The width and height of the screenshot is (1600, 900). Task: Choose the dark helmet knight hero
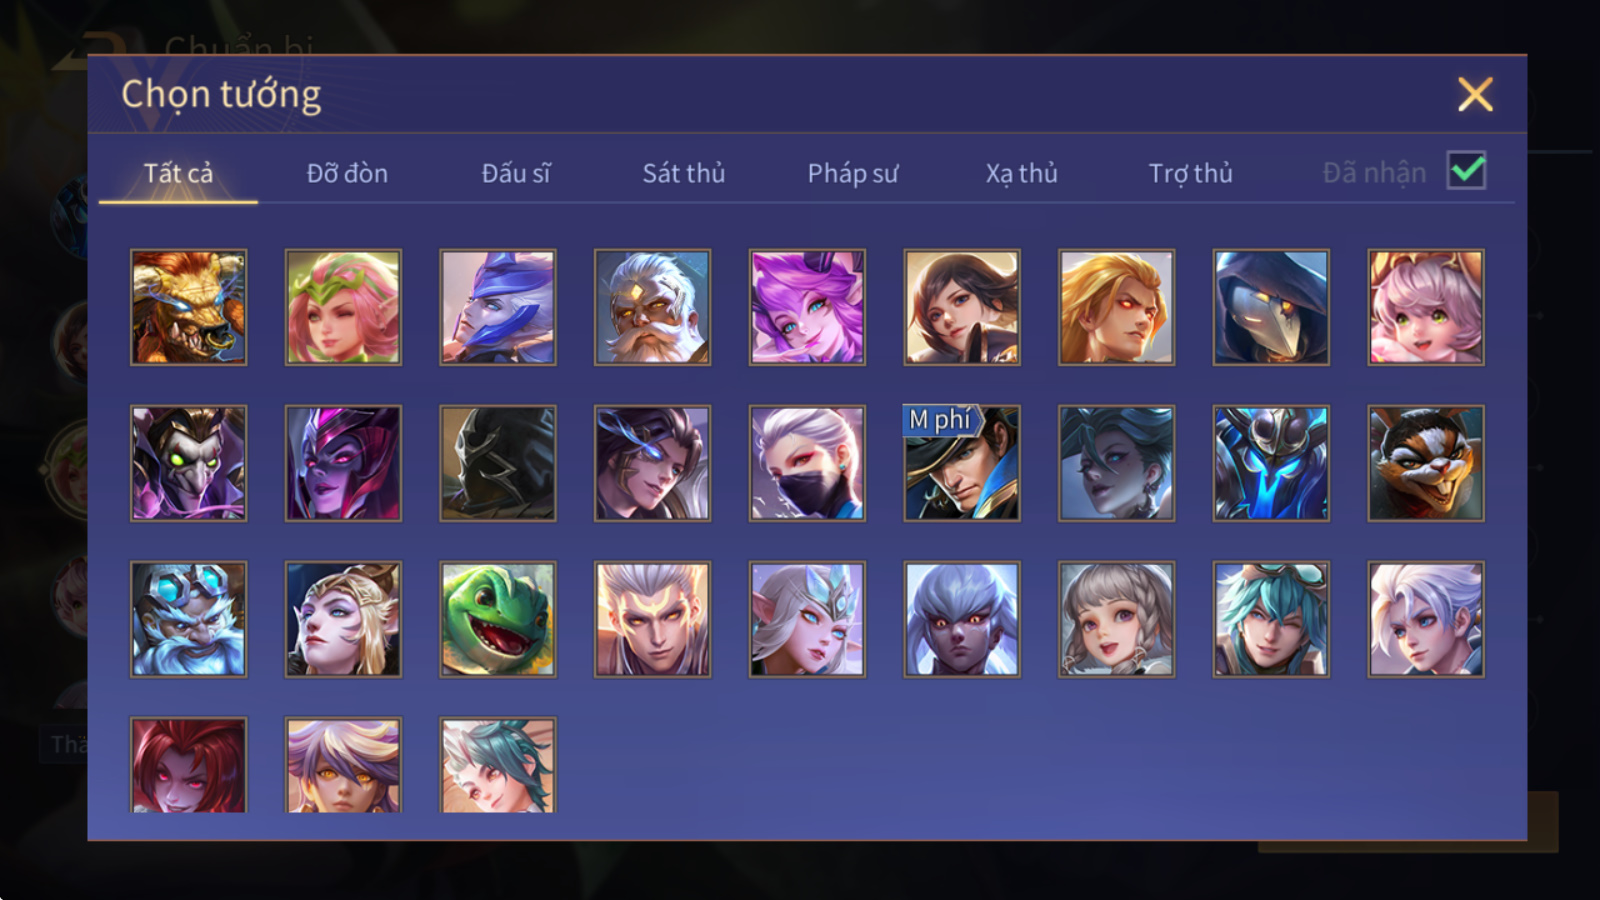498,463
